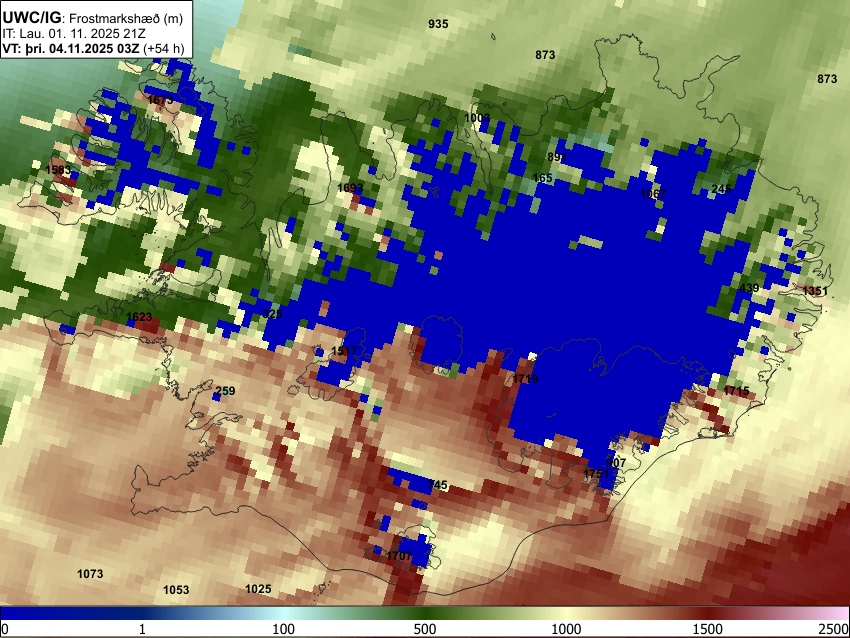Click the 1073 value label

click(90, 573)
